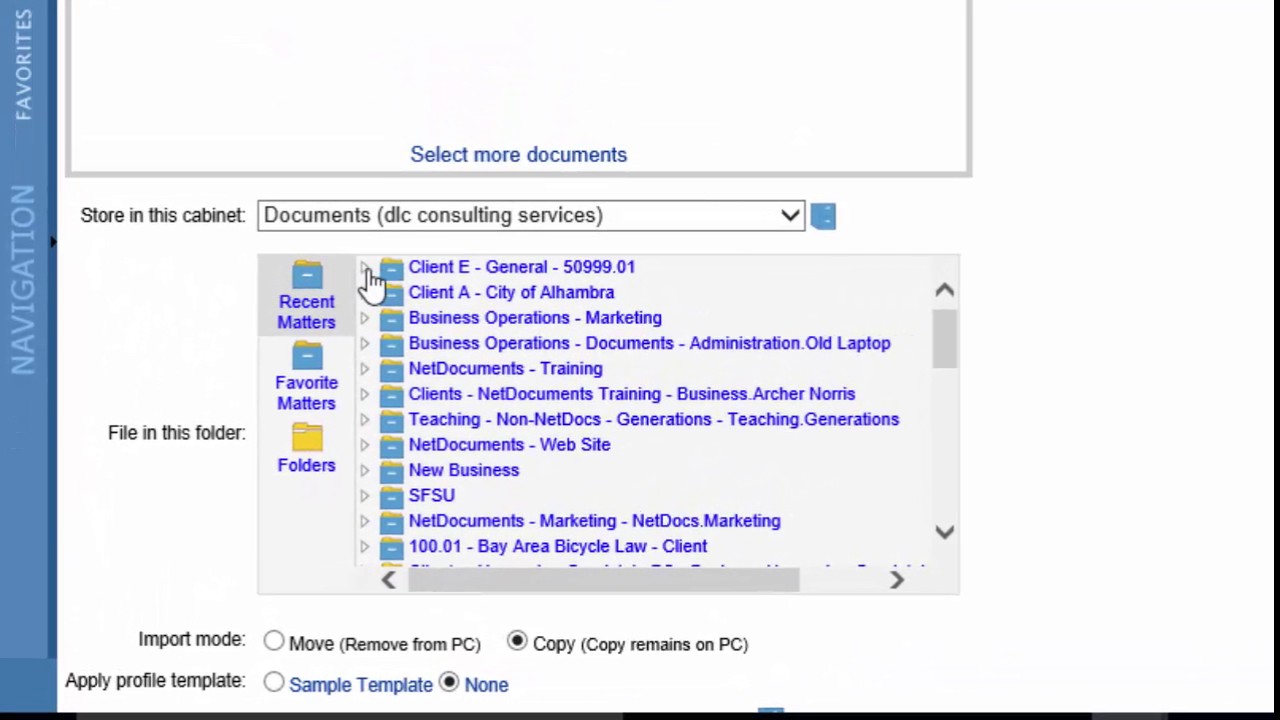Open the FAVORITES side tab
This screenshot has width=1280, height=720.
[x=23, y=64]
